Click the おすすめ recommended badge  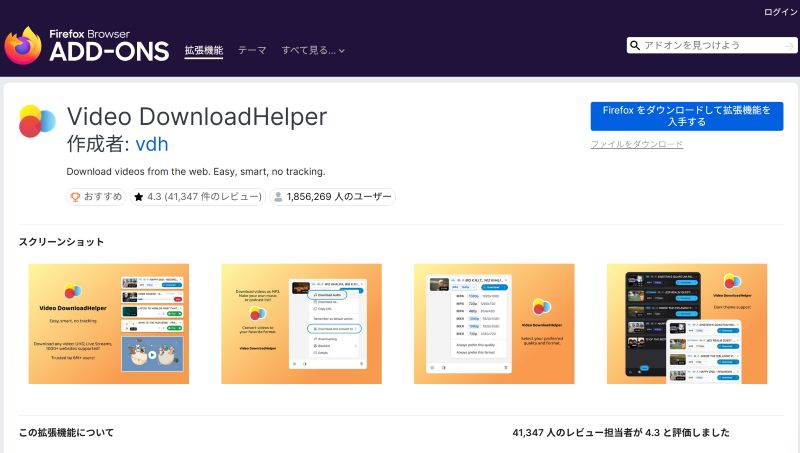96,197
